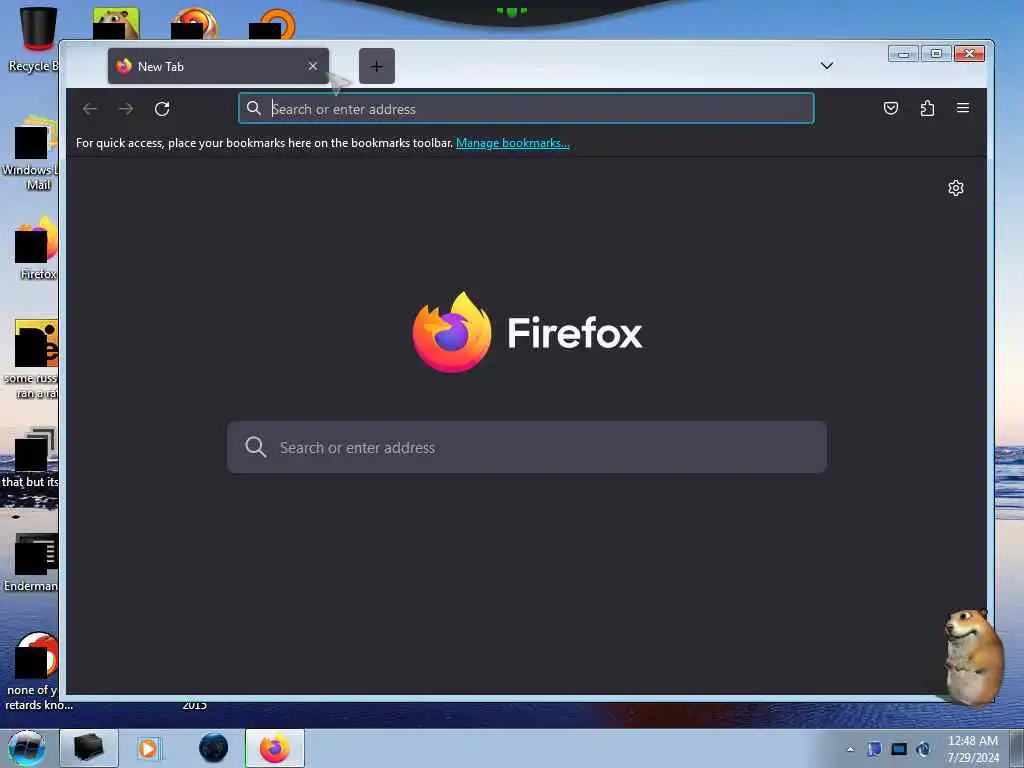
Task: Select the Recycle Bin desktop icon
Action: 34,39
